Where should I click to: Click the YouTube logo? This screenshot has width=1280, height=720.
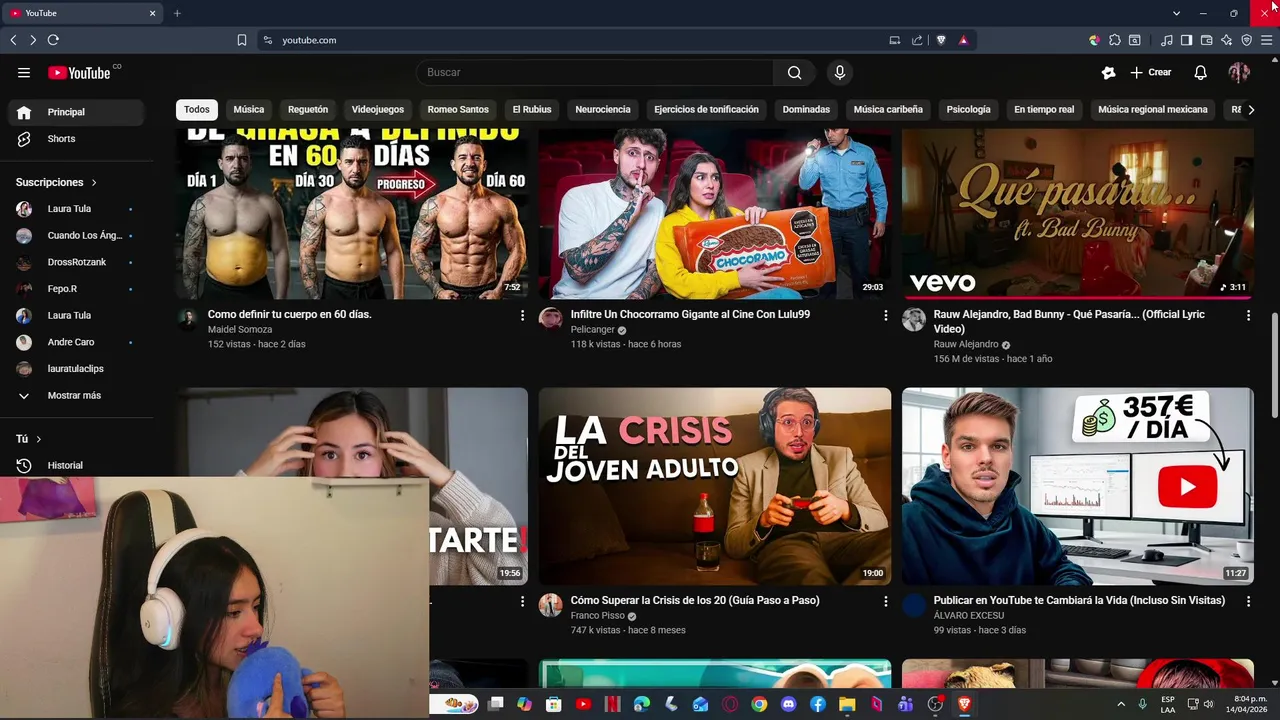[79, 72]
